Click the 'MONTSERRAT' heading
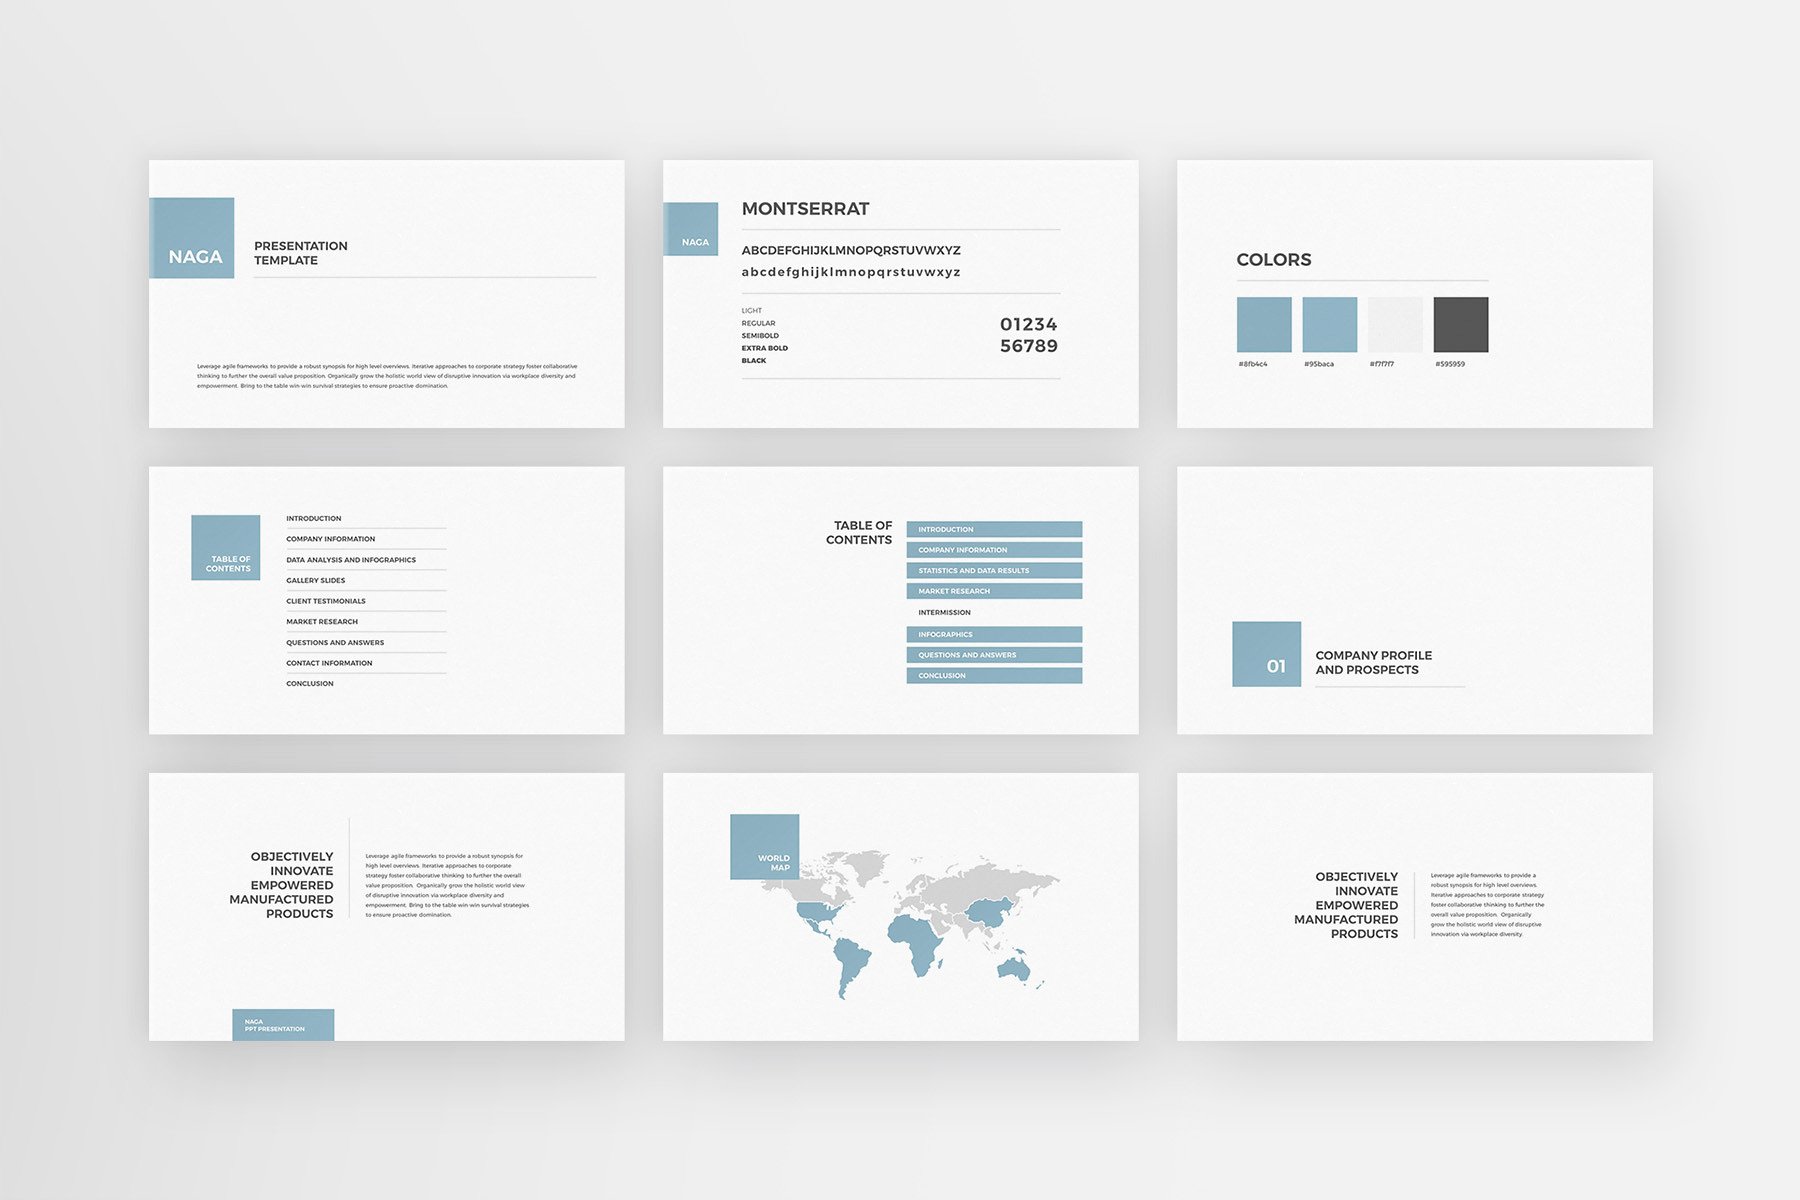The image size is (1800, 1200). (806, 209)
